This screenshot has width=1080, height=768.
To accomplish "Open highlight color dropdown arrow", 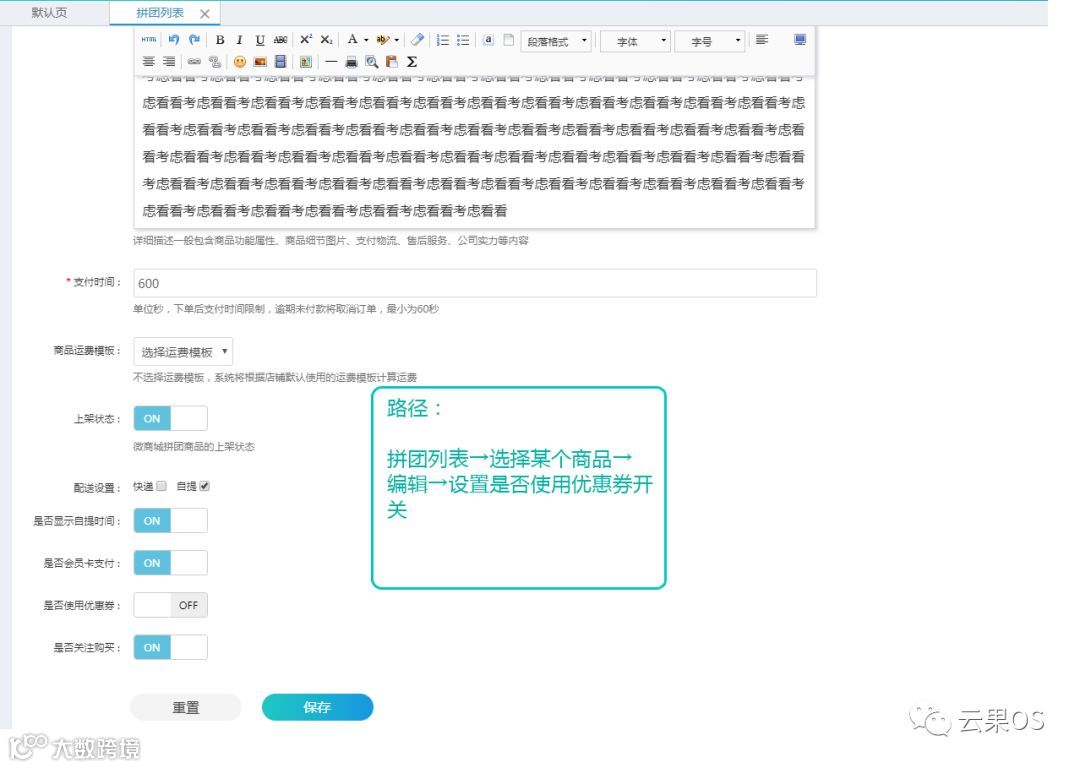I will click(x=396, y=40).
